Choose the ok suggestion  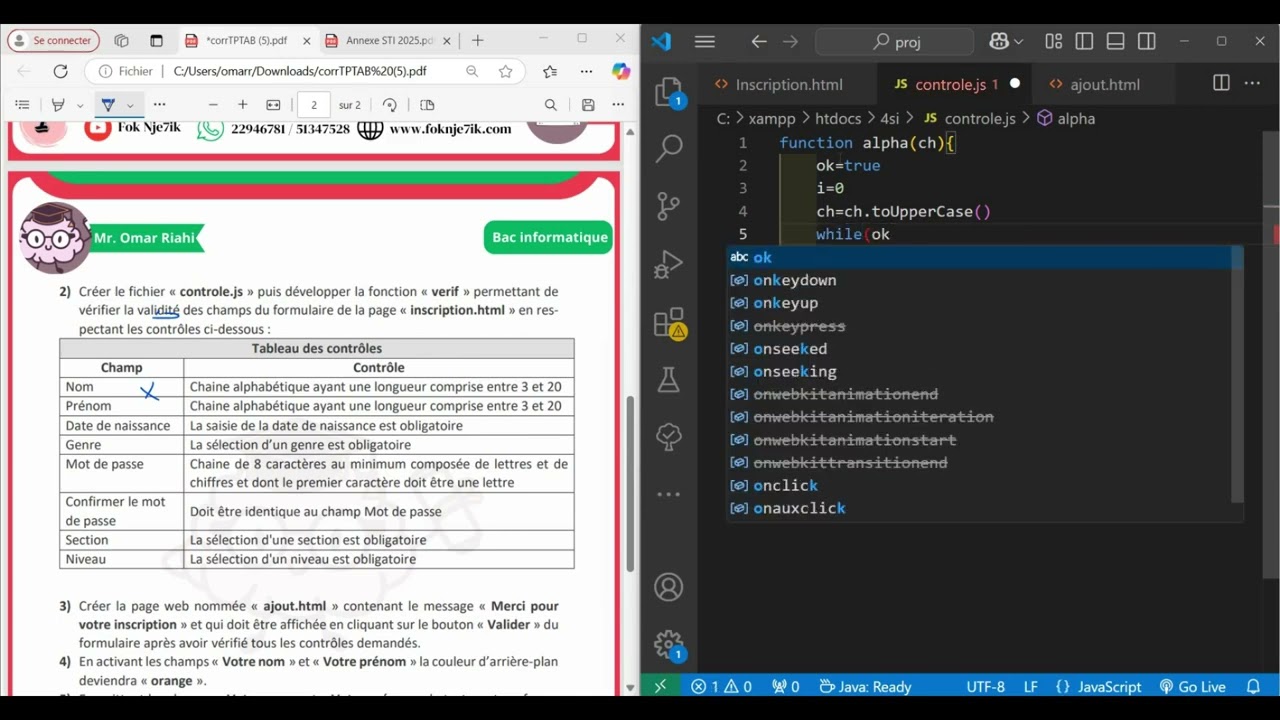click(985, 257)
